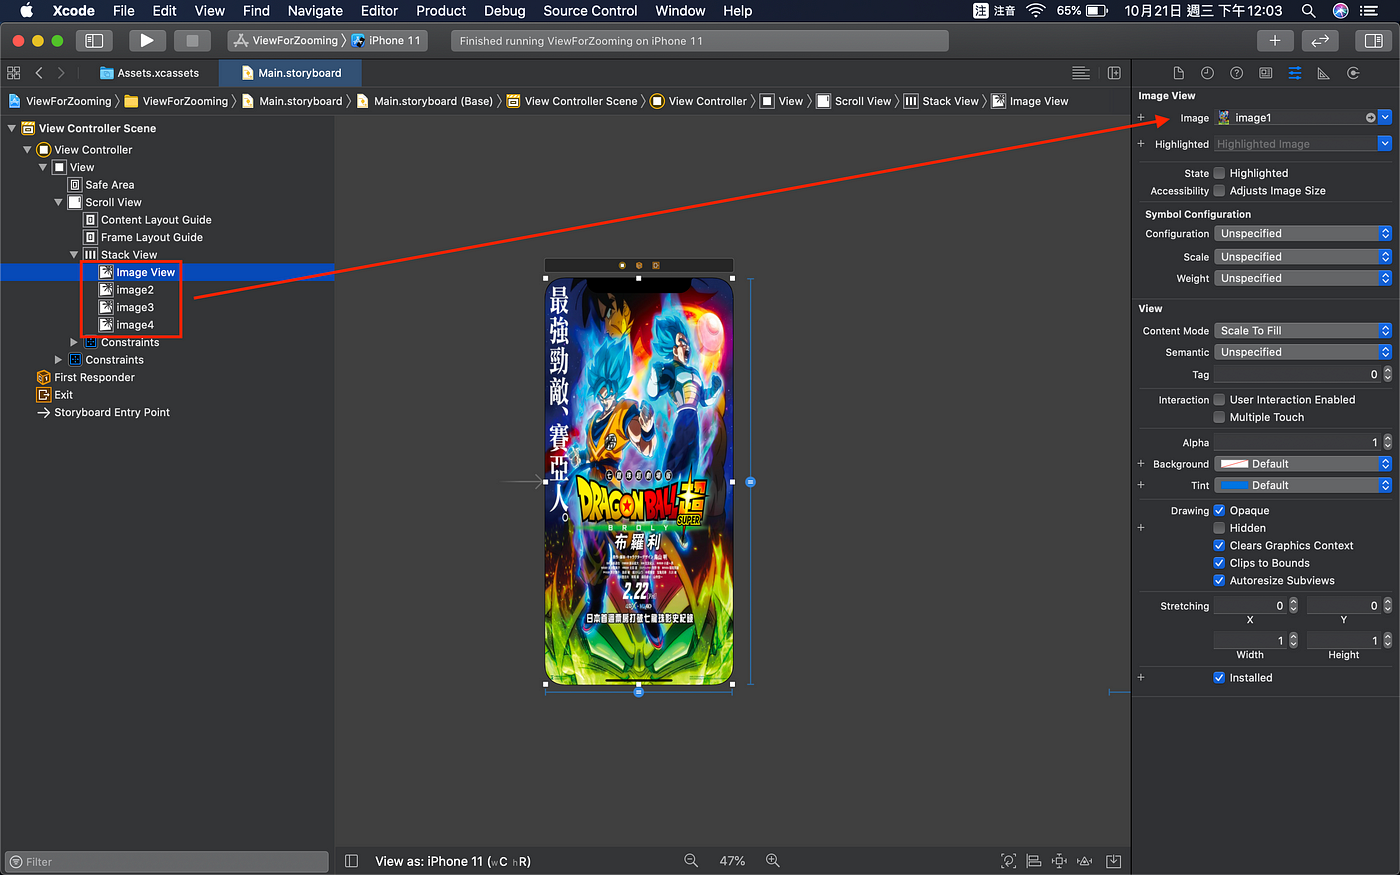Viewport: 1400px width, 875px height.
Task: Open macOS Spotlight search
Action: click(x=1308, y=11)
